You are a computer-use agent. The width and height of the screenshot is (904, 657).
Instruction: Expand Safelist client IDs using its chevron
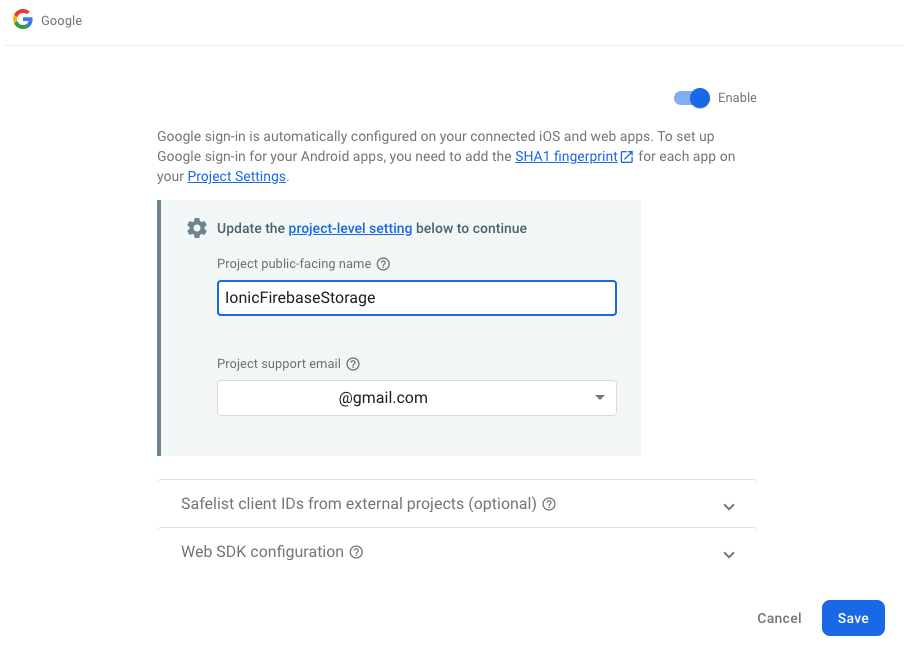[x=729, y=506]
